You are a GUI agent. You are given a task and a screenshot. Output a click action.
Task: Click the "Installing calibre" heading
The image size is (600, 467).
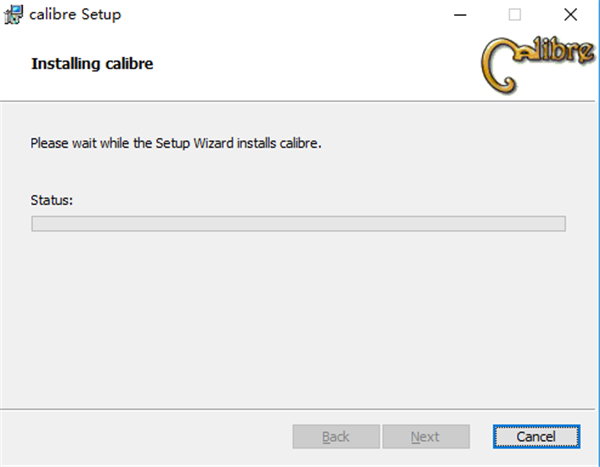pos(92,65)
